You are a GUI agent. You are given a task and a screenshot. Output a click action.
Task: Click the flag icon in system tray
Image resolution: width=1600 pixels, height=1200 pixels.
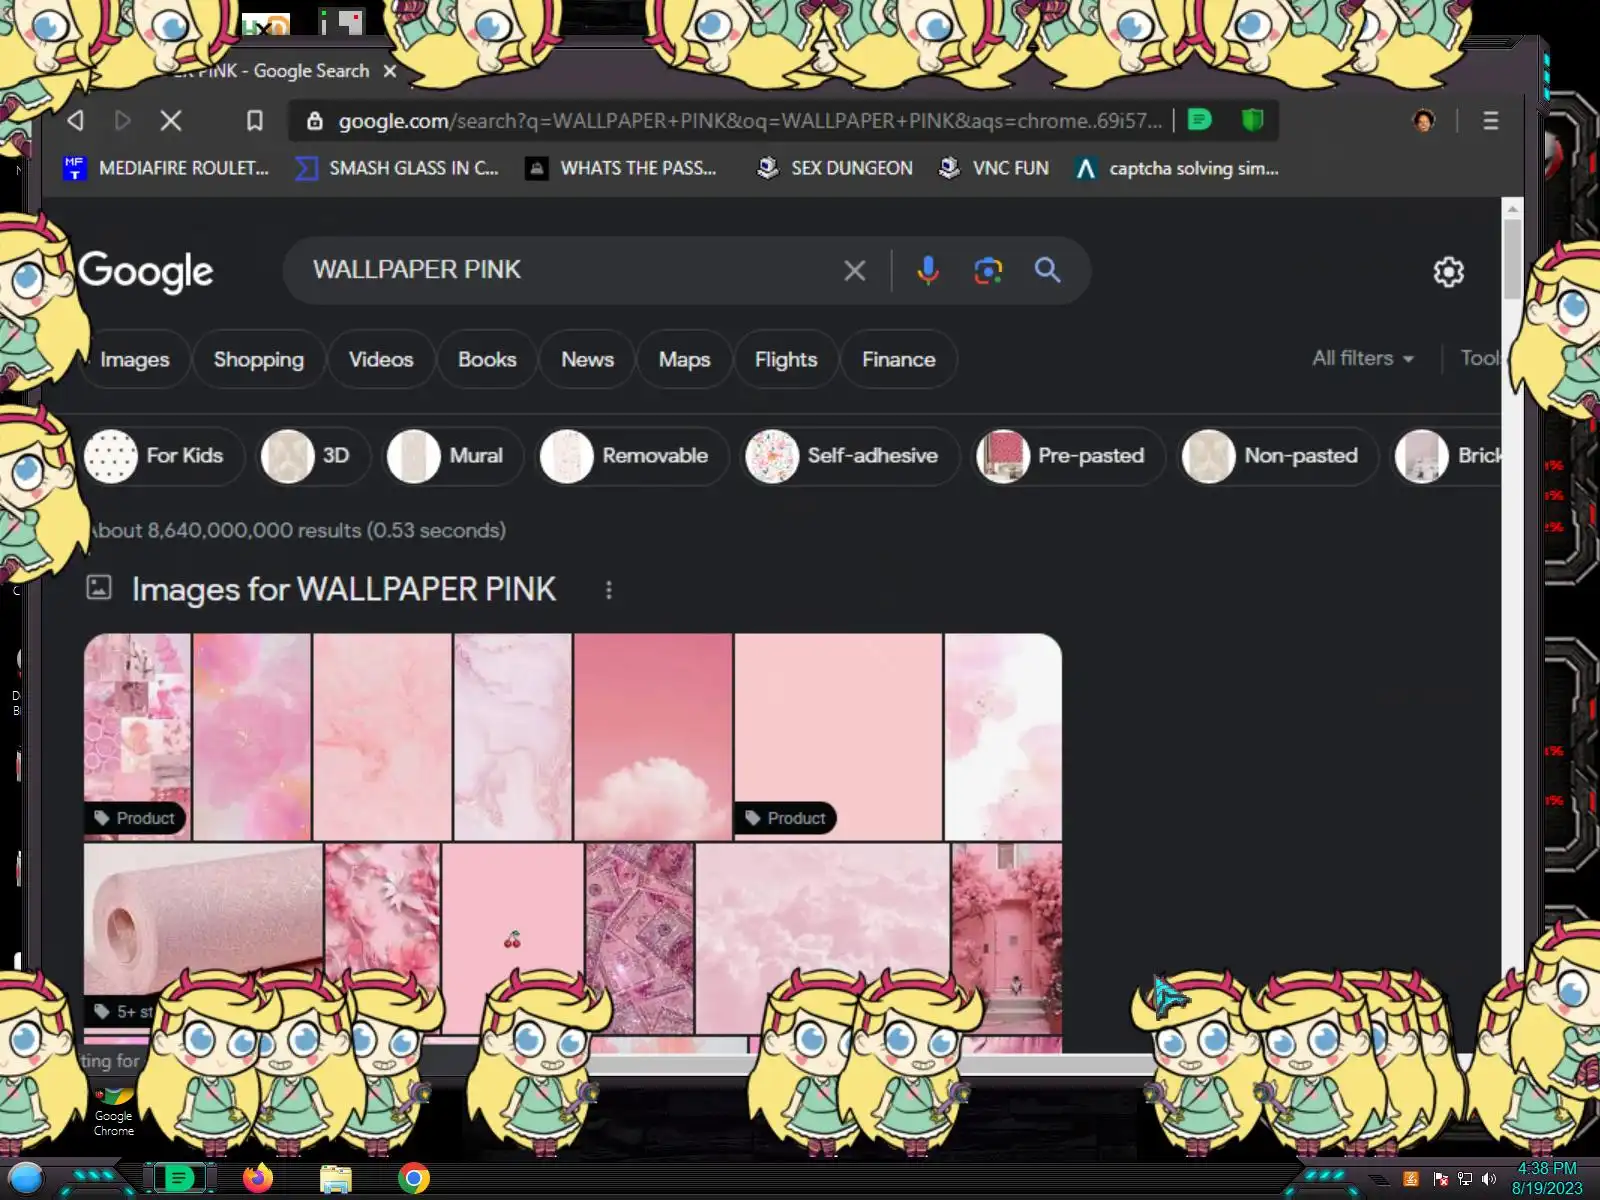(1440, 1179)
